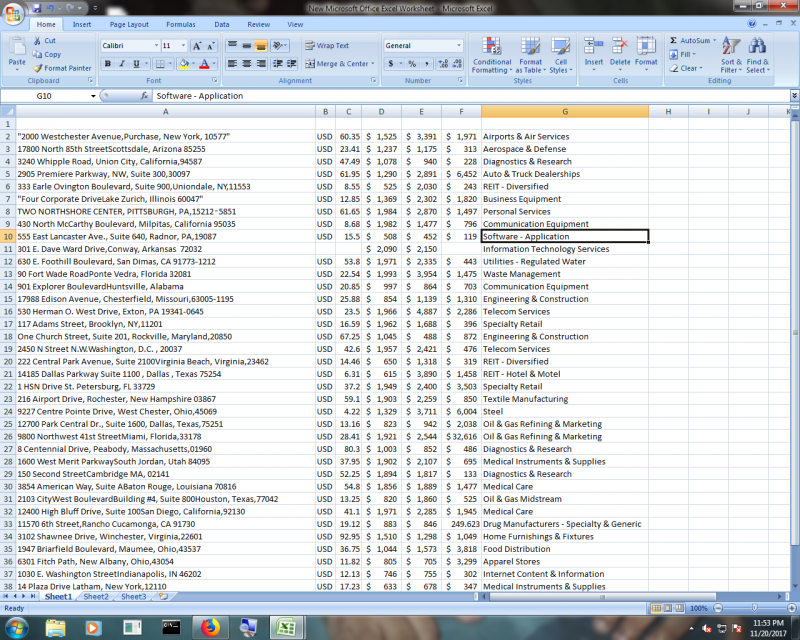Viewport: 800px width, 640px height.
Task: Open Firefox from the Windows taskbar
Action: pos(209,627)
